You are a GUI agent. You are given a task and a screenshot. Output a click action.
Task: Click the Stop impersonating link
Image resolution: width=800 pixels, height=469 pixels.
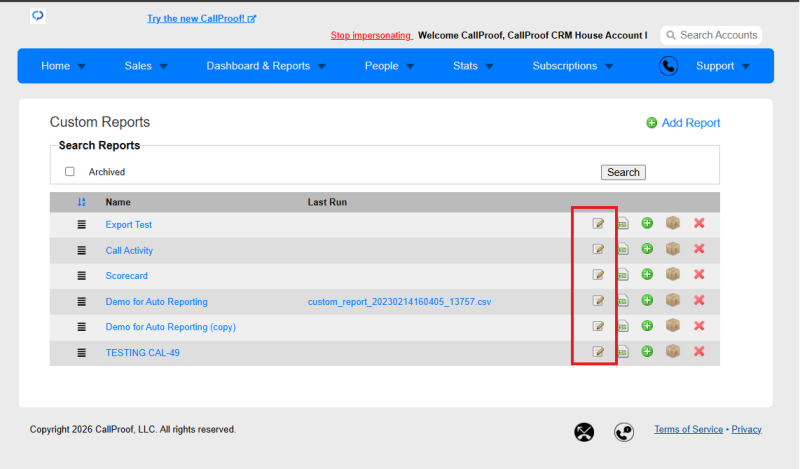371,35
